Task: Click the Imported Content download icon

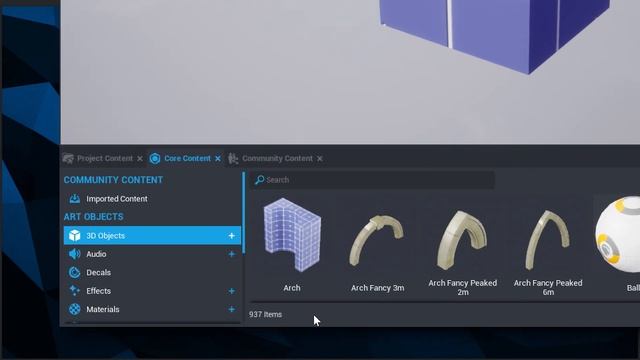Action: [74, 199]
